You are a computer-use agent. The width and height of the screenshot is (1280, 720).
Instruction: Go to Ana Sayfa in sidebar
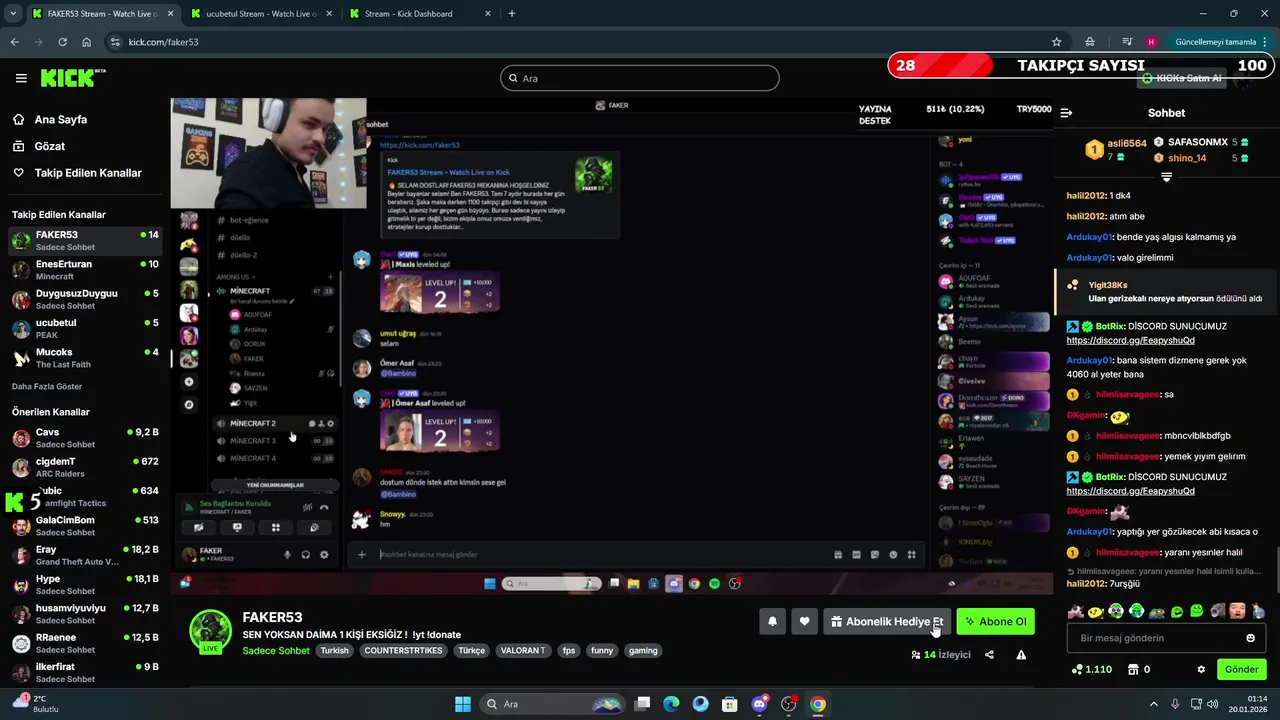61,119
